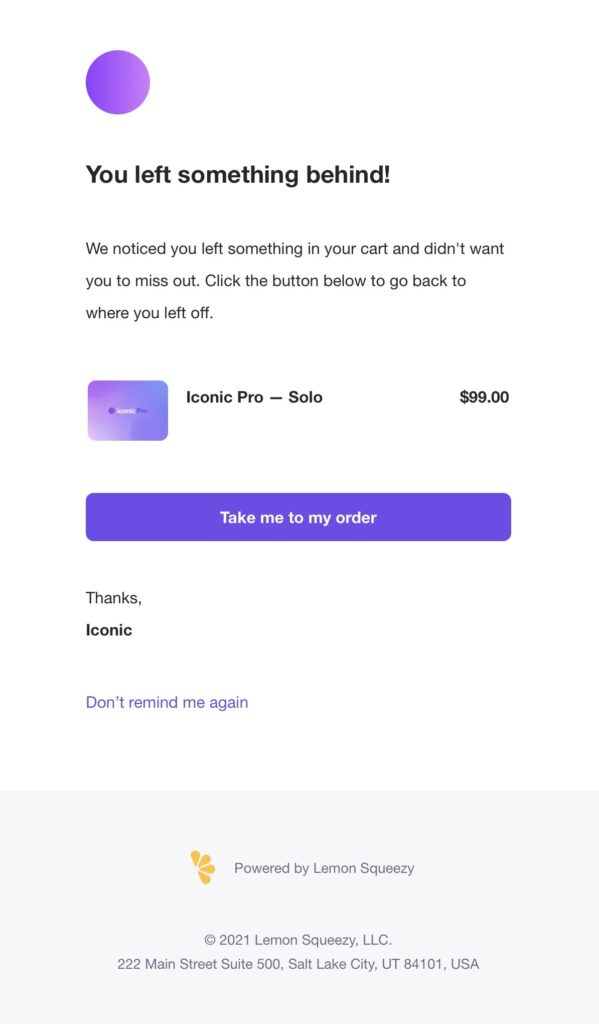
Task: Click the yellow Lemon Squeezy lemon icon
Action: (x=202, y=868)
